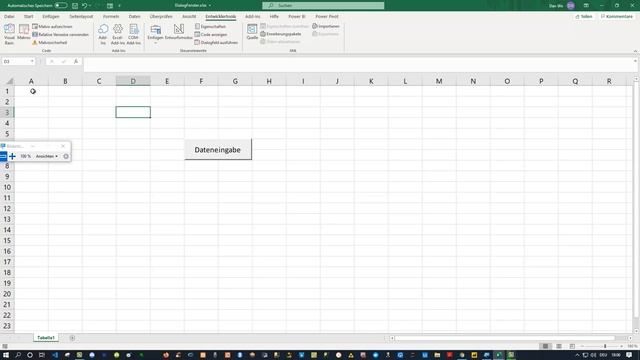Image resolution: width=640 pixels, height=360 pixels.
Task: Click the Teilen button
Action: point(584,16)
